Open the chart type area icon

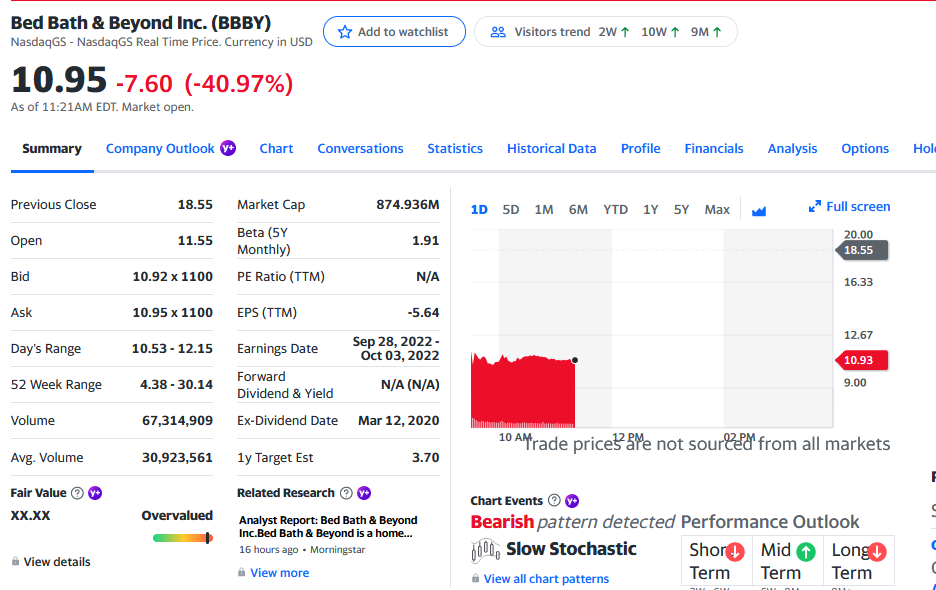tap(759, 210)
